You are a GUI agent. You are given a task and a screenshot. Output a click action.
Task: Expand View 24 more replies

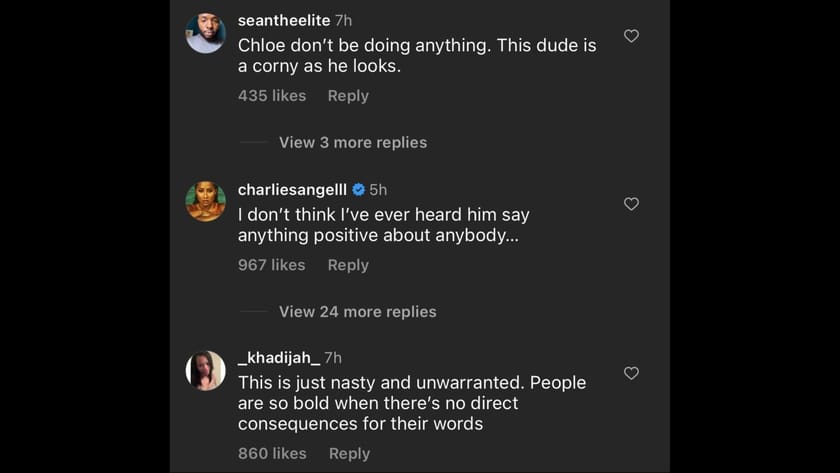pos(357,311)
